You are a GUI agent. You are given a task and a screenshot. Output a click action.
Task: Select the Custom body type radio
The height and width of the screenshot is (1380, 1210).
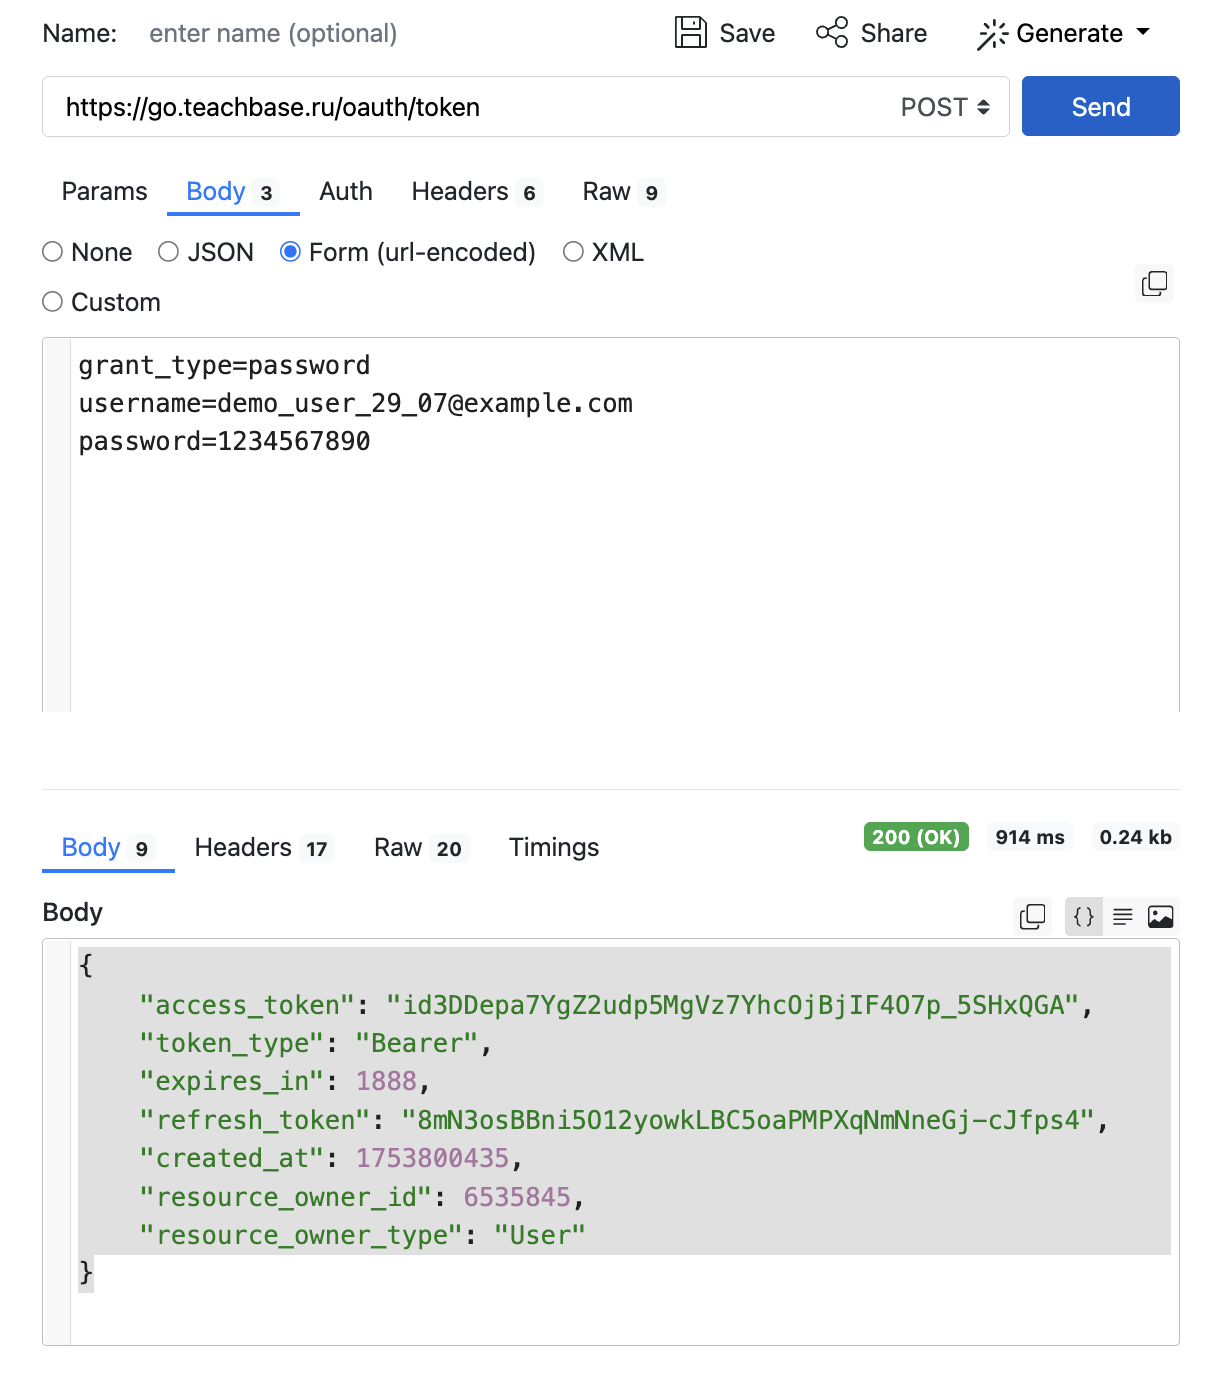(x=53, y=302)
